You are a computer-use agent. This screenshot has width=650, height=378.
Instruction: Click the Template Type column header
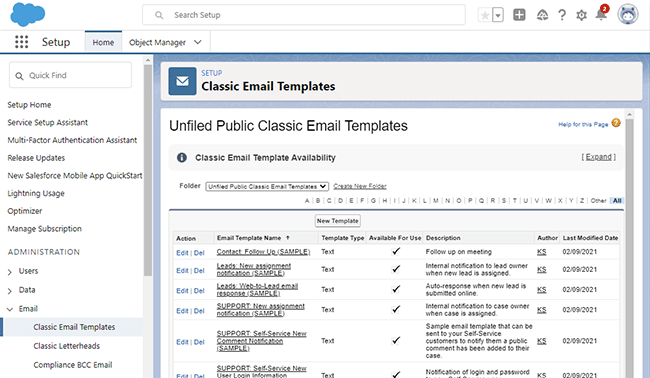(342, 238)
